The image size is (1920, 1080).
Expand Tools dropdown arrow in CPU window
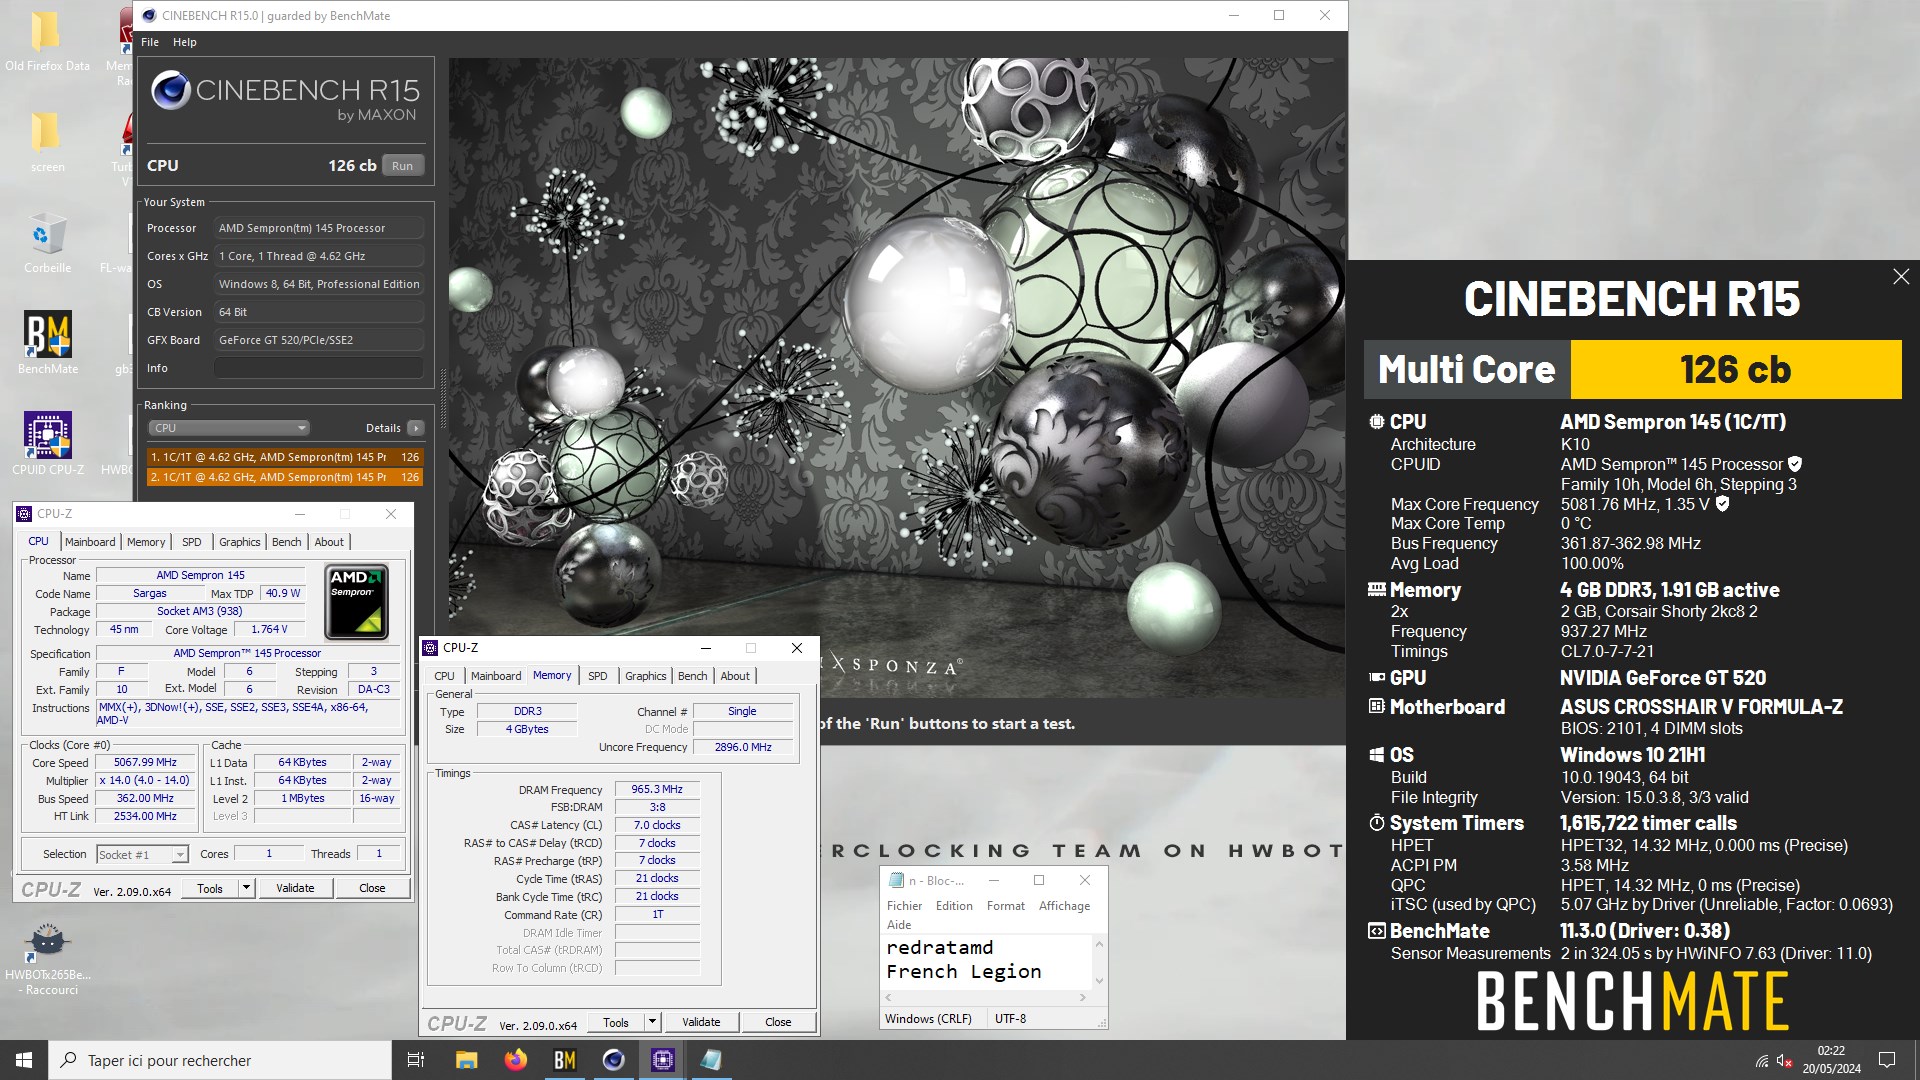pyautogui.click(x=246, y=888)
